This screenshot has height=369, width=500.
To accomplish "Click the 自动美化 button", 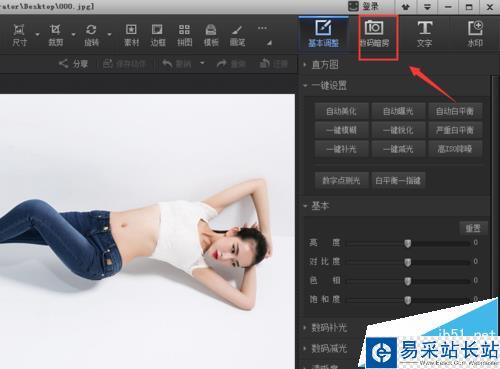I will pos(341,111).
